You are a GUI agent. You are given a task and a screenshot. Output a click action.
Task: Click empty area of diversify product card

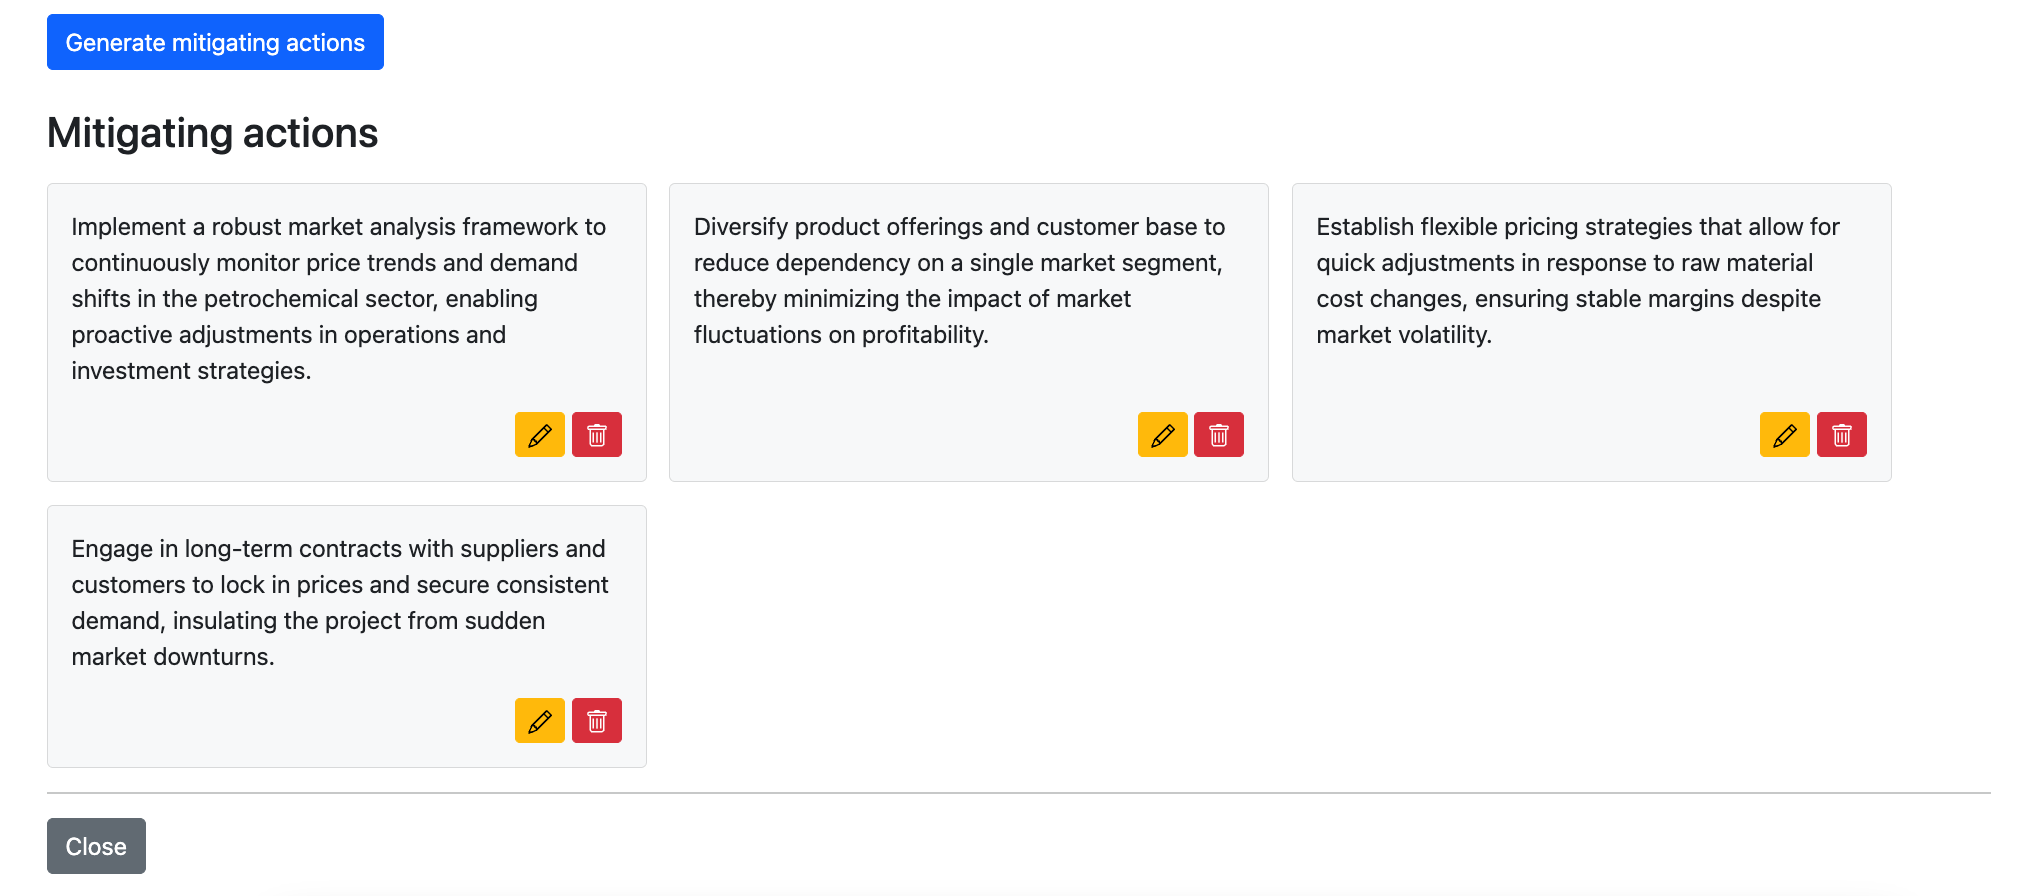[x=900, y=420]
